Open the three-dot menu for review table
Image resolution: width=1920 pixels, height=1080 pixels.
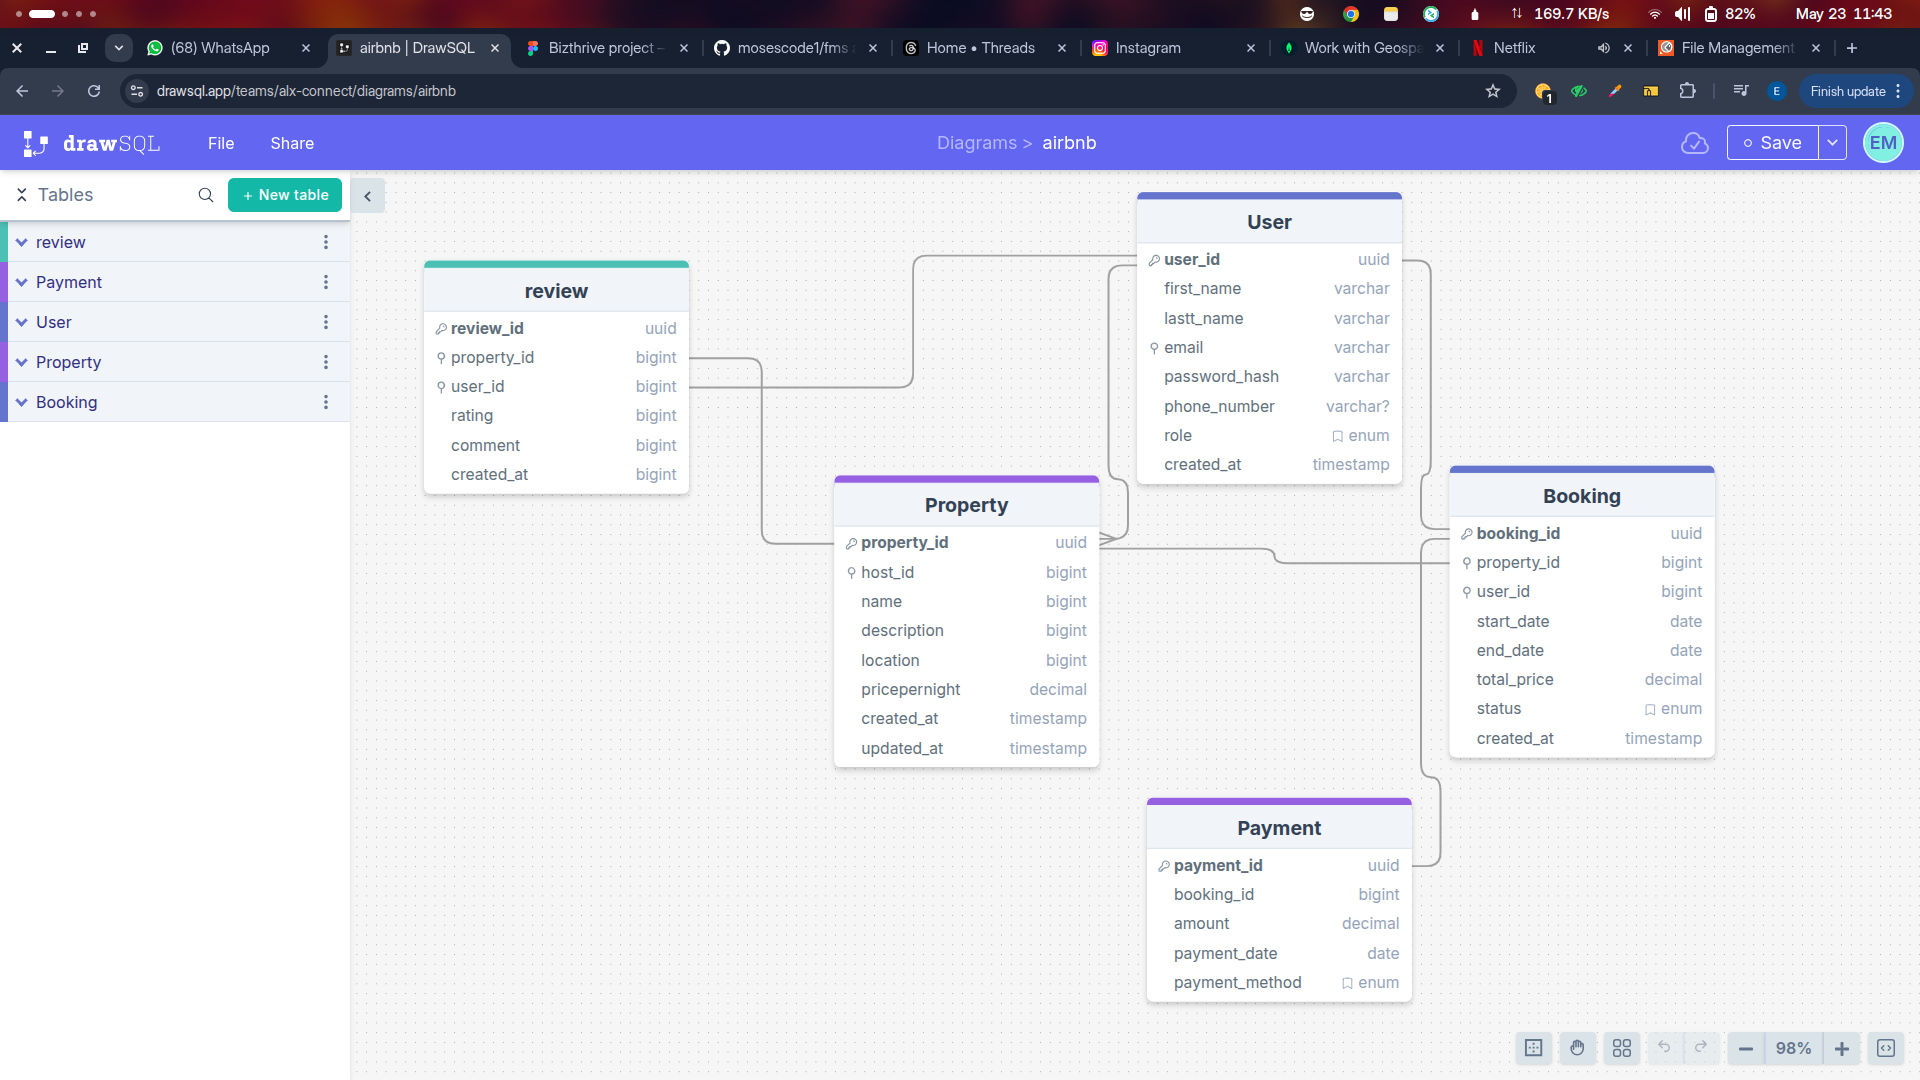325,242
